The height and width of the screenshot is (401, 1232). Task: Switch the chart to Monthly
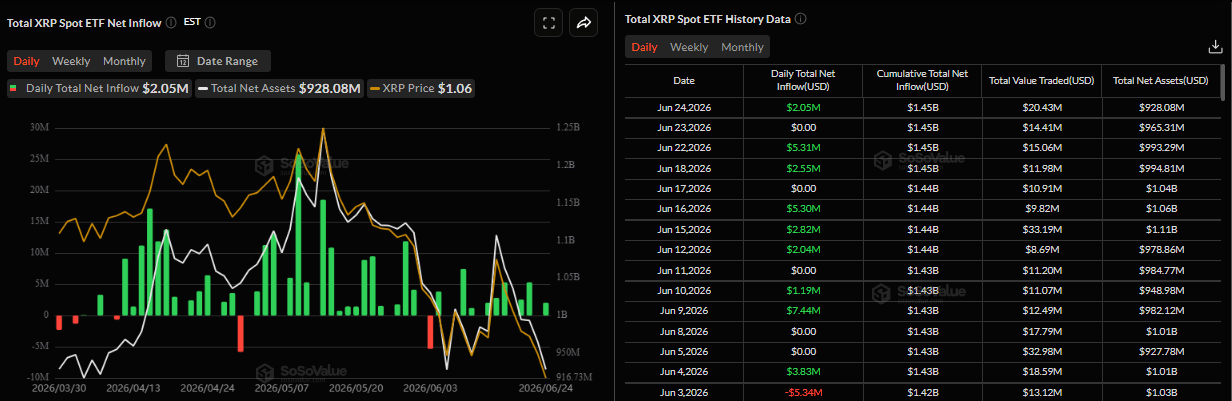click(x=124, y=61)
